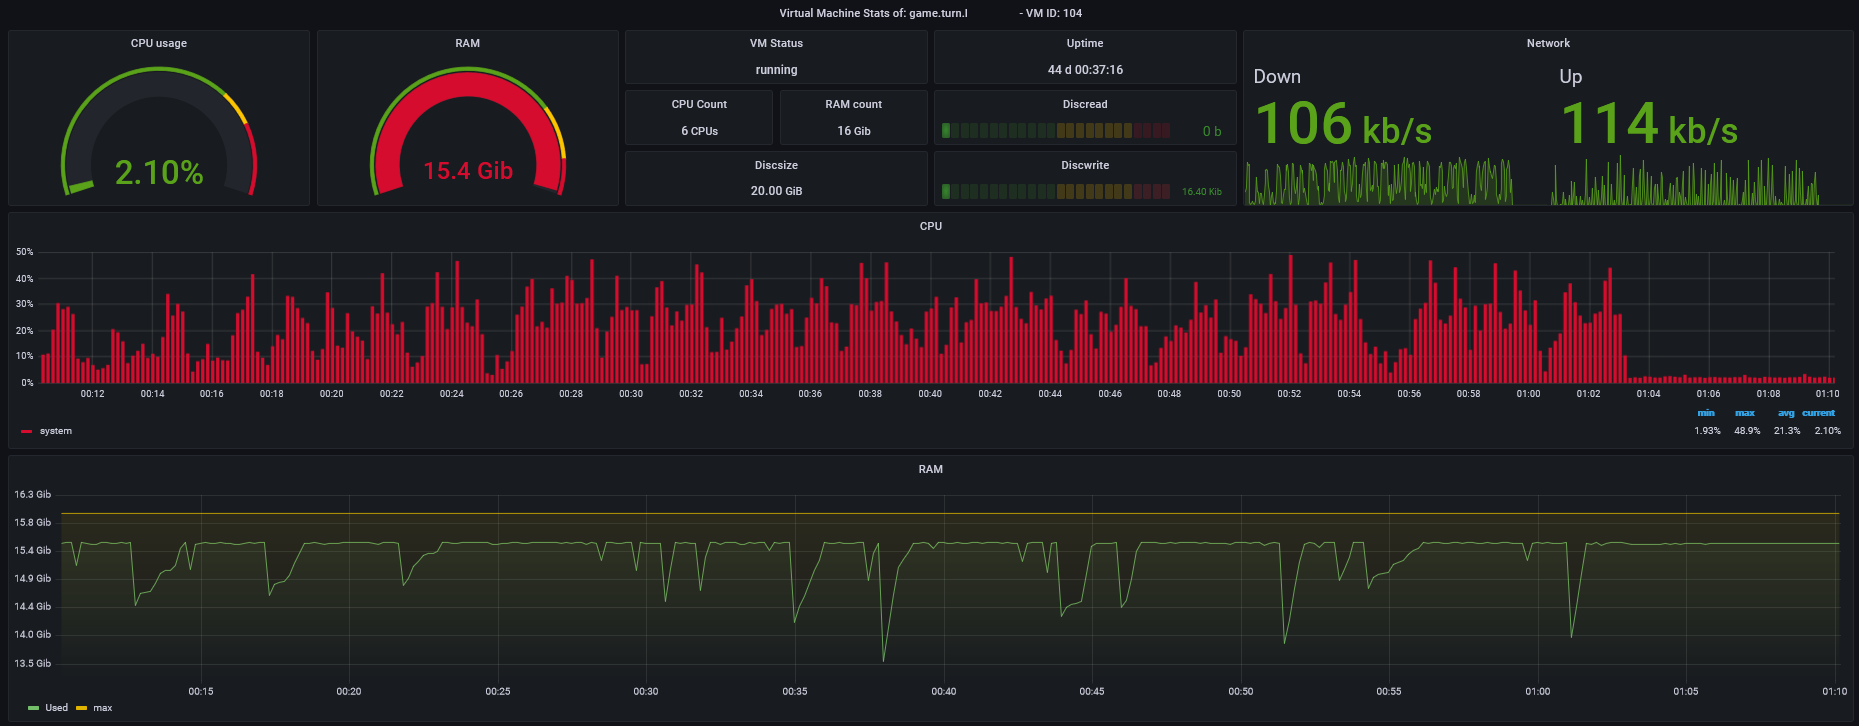
Task: Open the CPU usage gauge panel title menu
Action: pyautogui.click(x=158, y=43)
